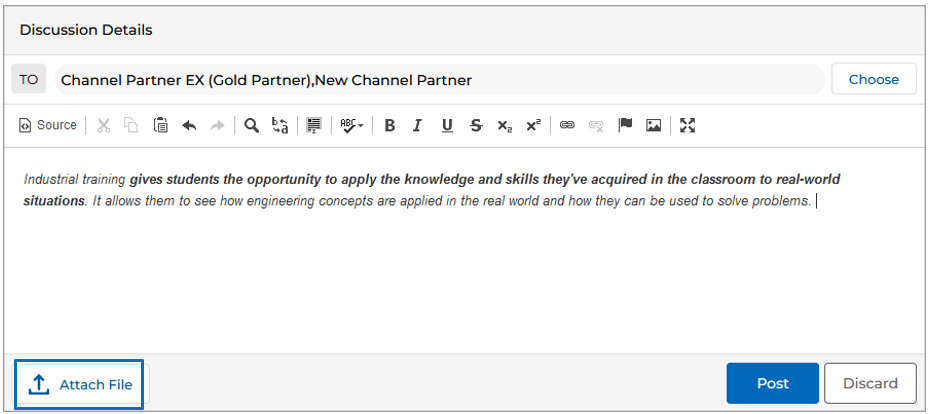Click the TO recipients field
Screen dimensions: 928x414
tap(439, 79)
